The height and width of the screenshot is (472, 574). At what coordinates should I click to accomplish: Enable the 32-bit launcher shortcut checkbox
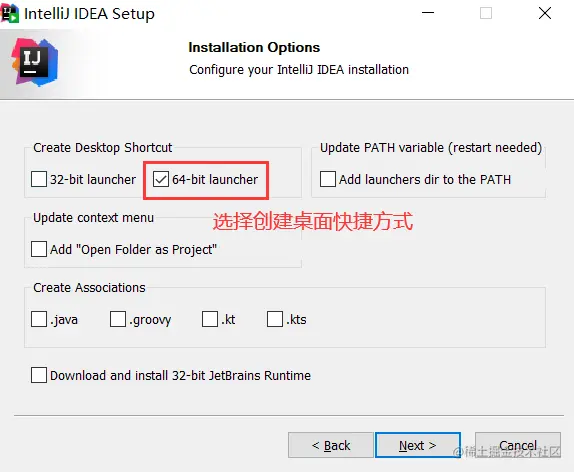[x=39, y=179]
